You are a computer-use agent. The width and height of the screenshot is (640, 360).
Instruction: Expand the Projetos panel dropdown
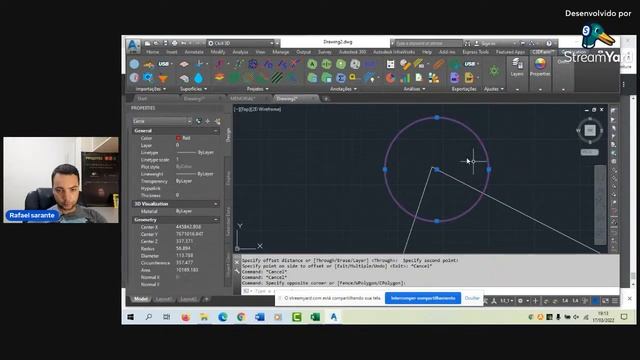[x=258, y=89]
